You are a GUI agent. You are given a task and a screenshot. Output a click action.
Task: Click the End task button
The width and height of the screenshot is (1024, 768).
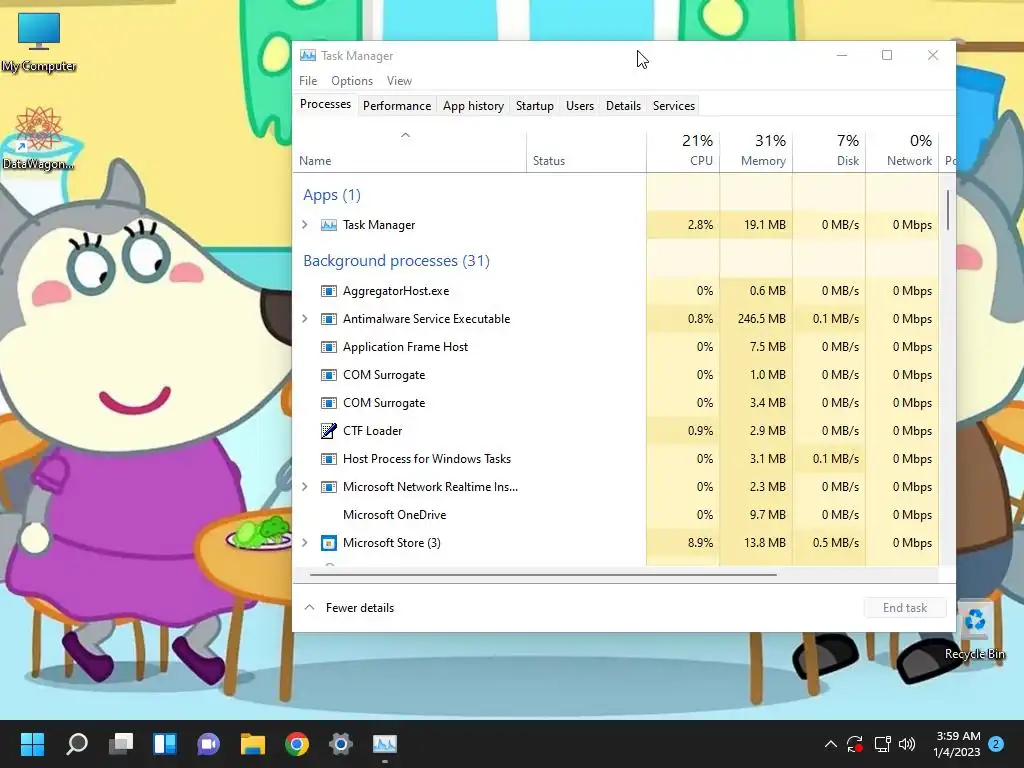(x=905, y=607)
